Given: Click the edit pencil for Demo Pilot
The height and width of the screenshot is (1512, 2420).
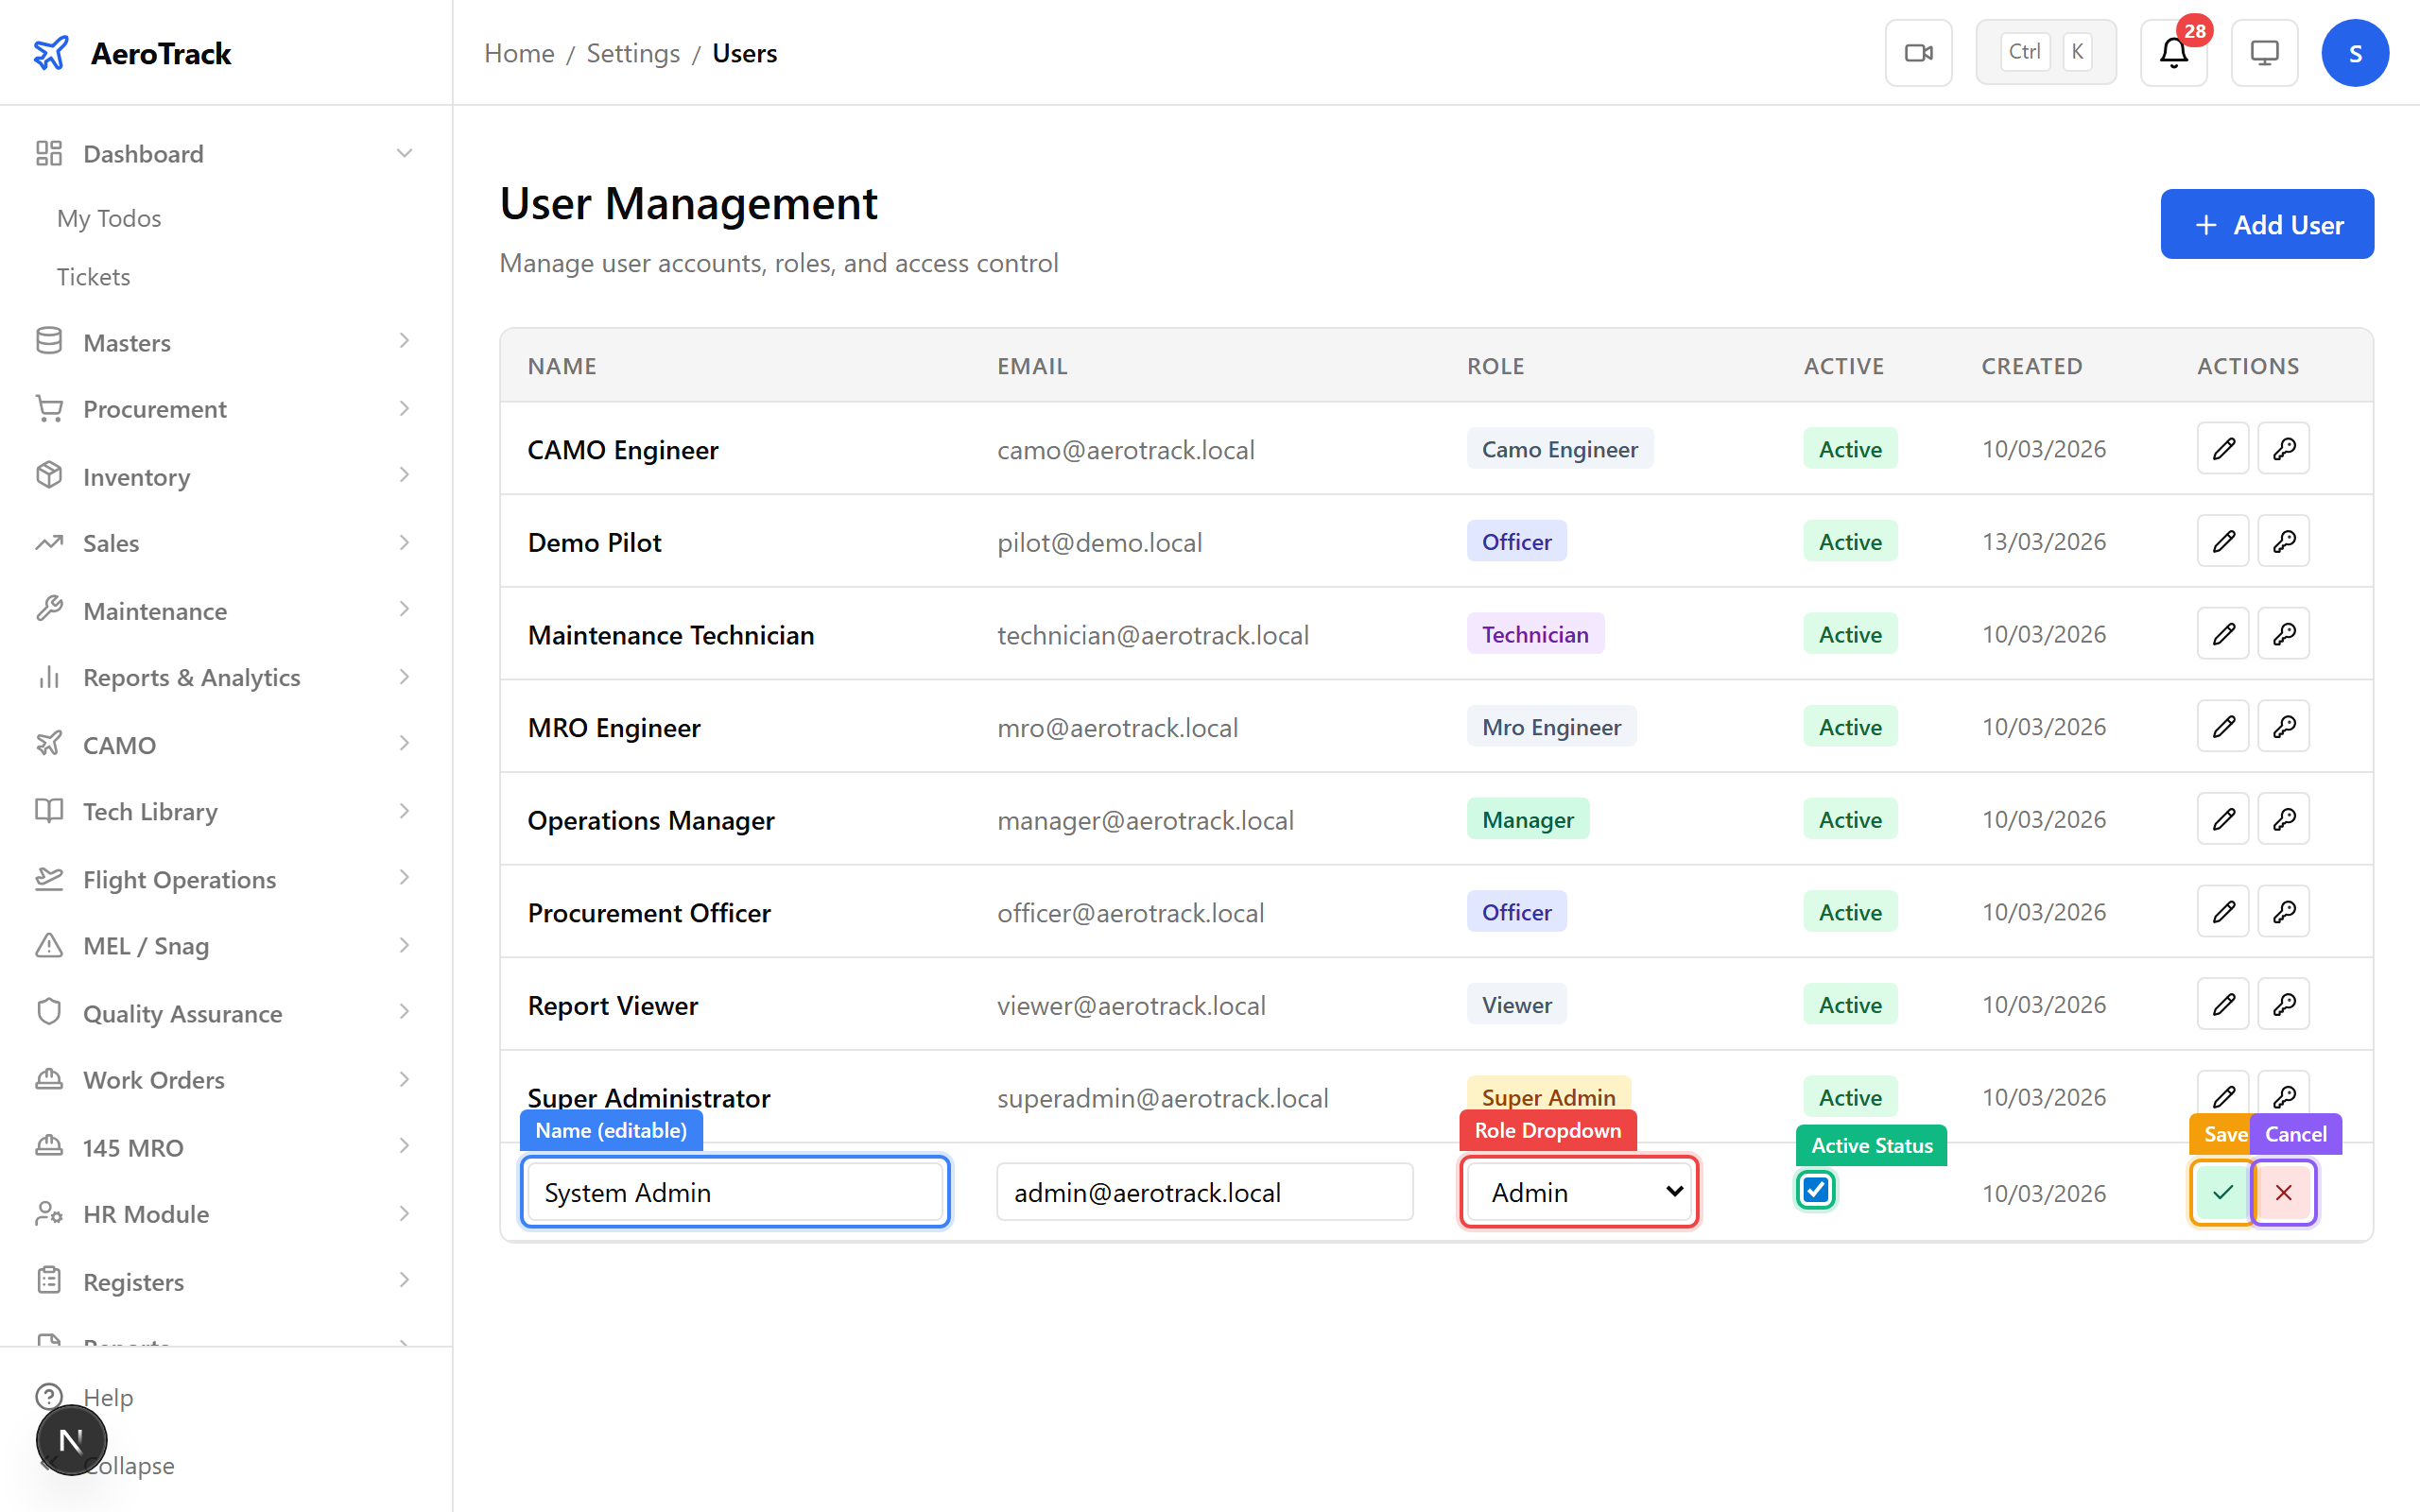Looking at the screenshot, I should [x=2222, y=541].
